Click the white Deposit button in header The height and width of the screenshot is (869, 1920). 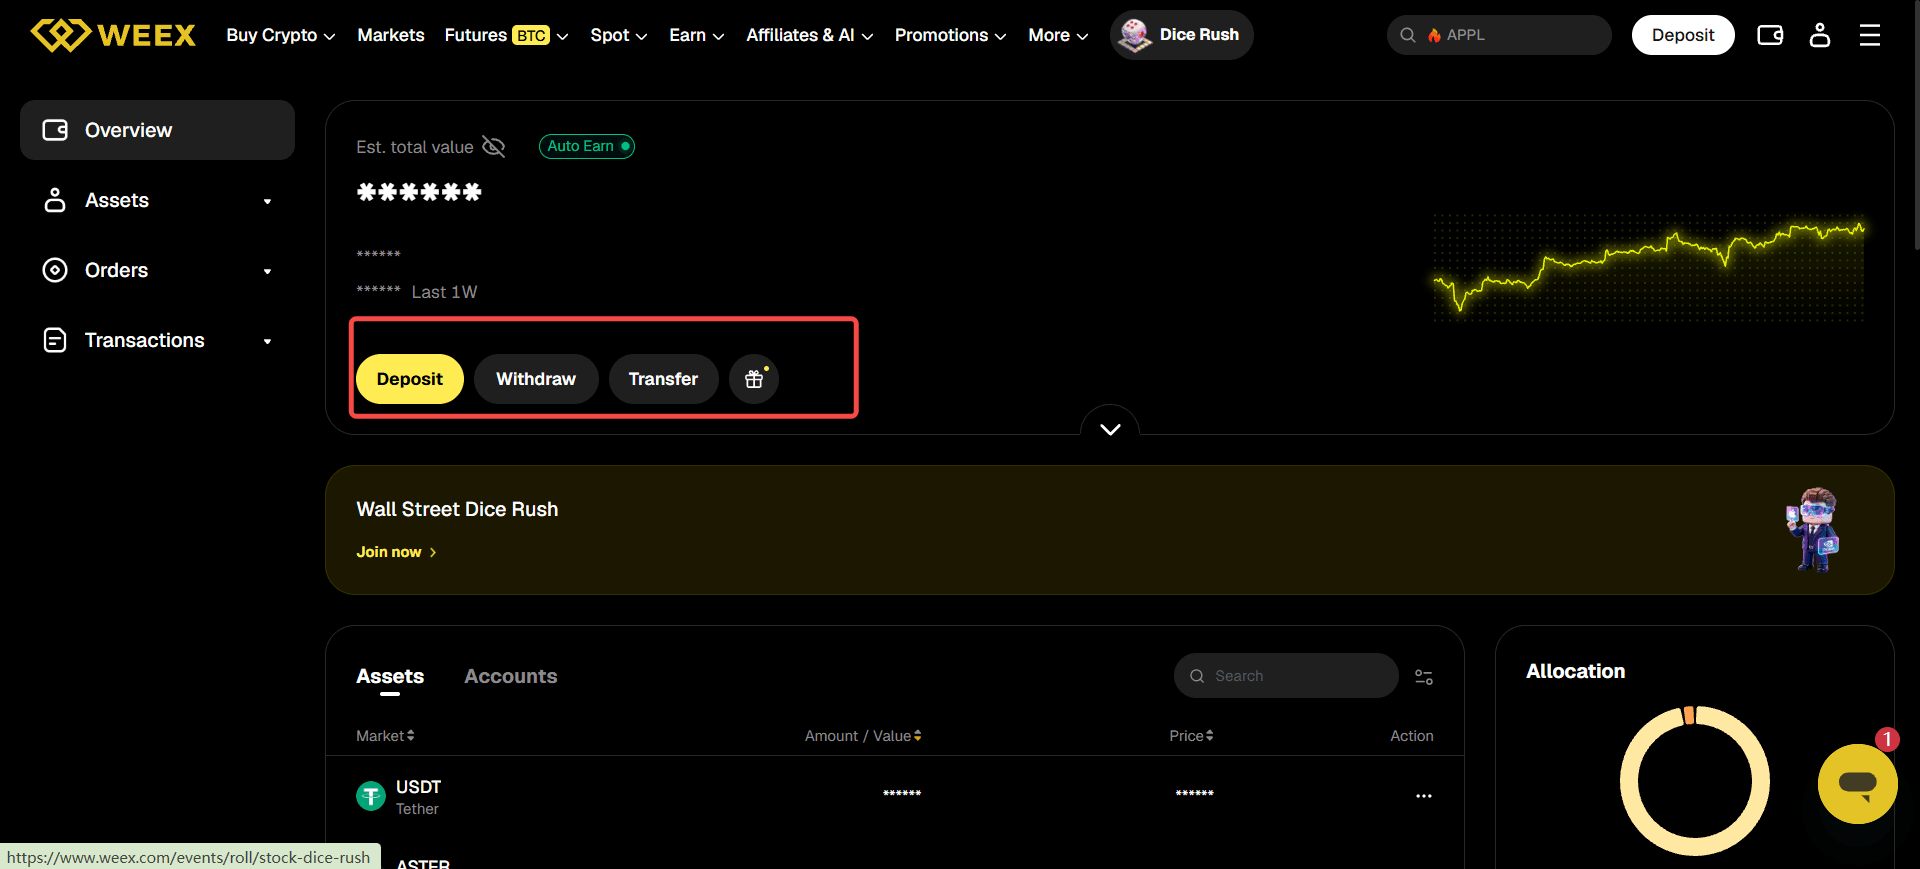click(x=1683, y=35)
